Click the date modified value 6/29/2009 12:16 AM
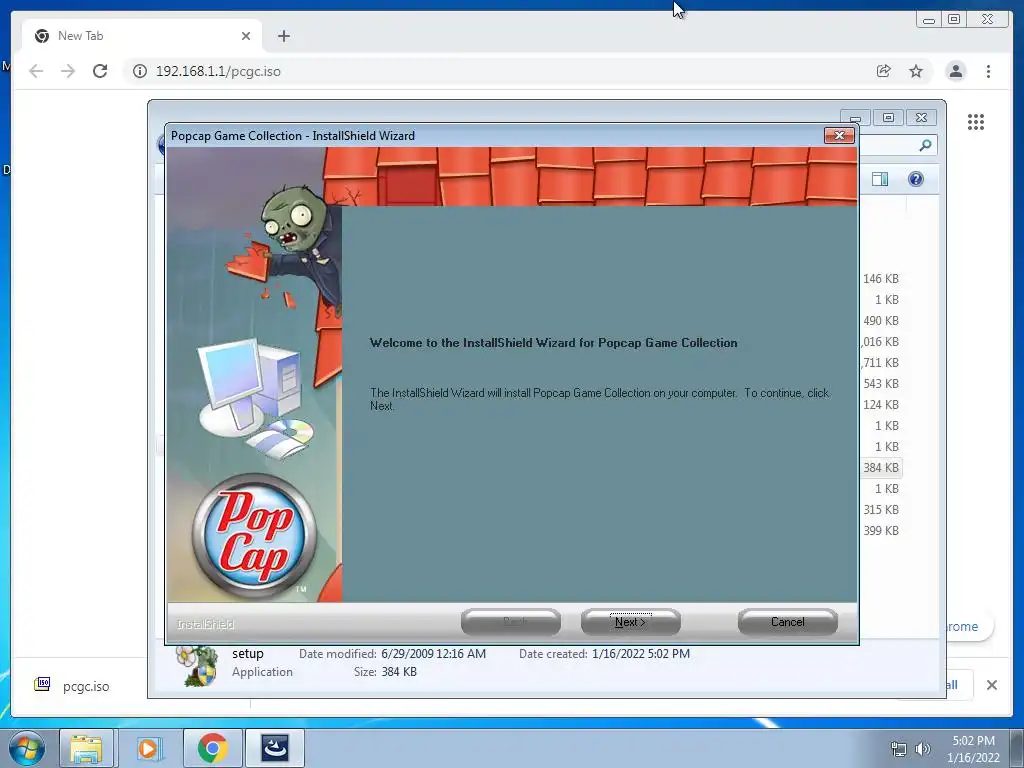The width and height of the screenshot is (1024, 768). (434, 654)
